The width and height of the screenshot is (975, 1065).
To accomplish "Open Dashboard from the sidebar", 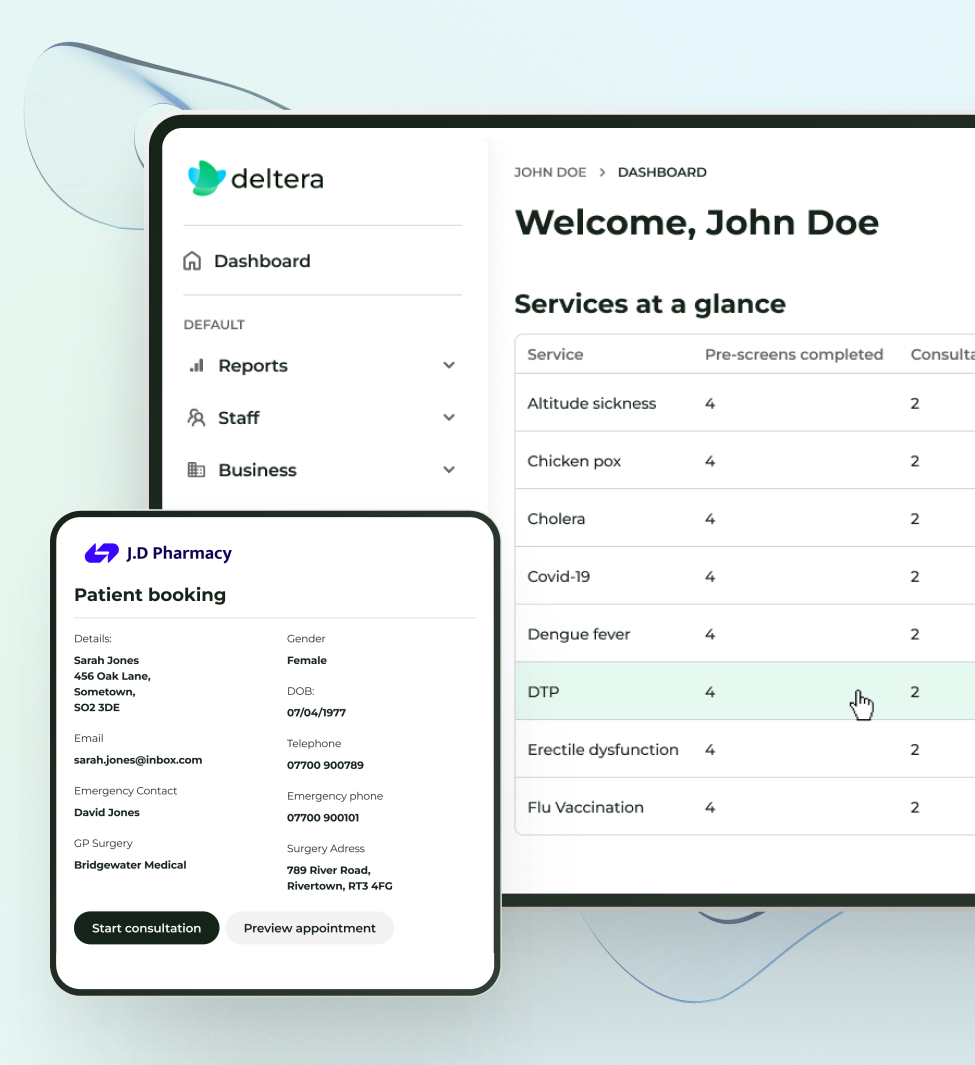I will click(x=261, y=260).
